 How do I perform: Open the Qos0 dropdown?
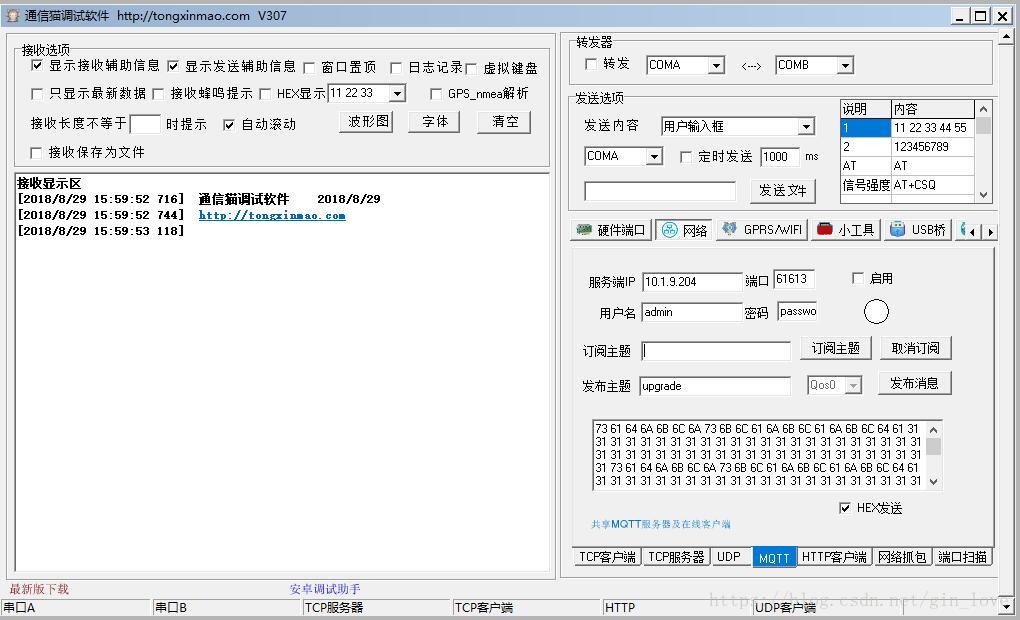click(x=853, y=385)
